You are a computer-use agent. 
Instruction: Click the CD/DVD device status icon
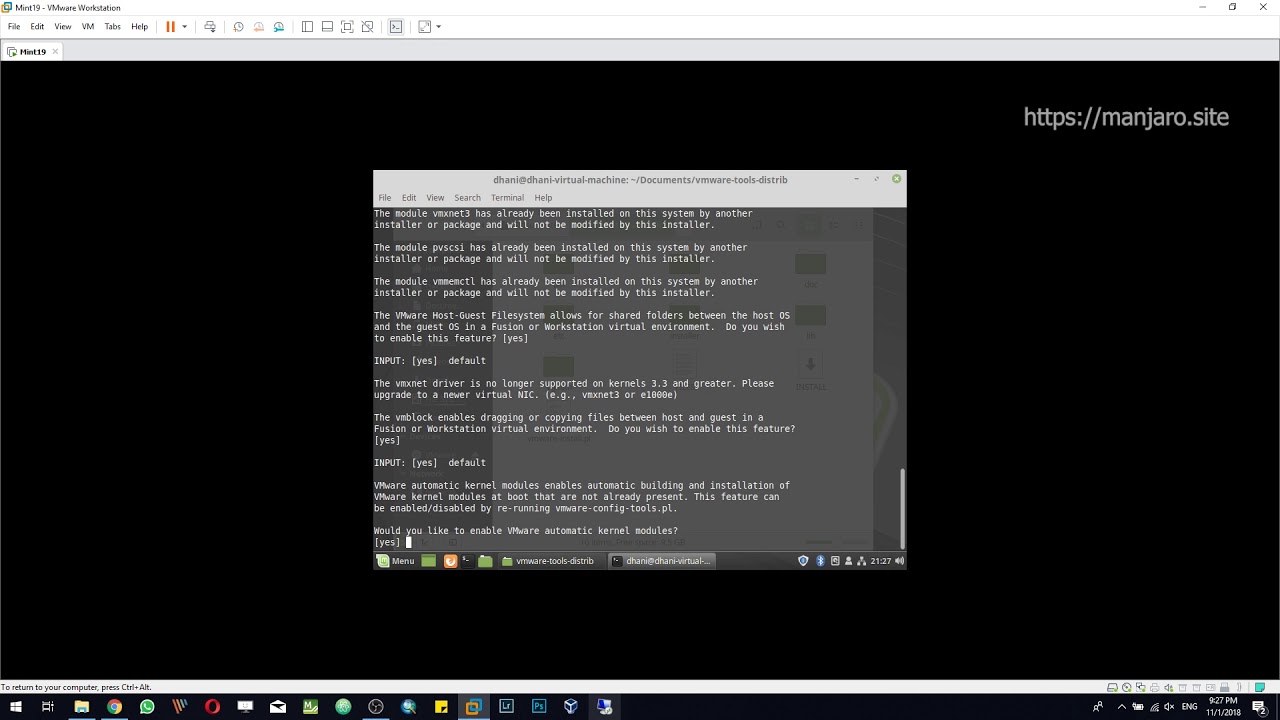coord(1127,687)
